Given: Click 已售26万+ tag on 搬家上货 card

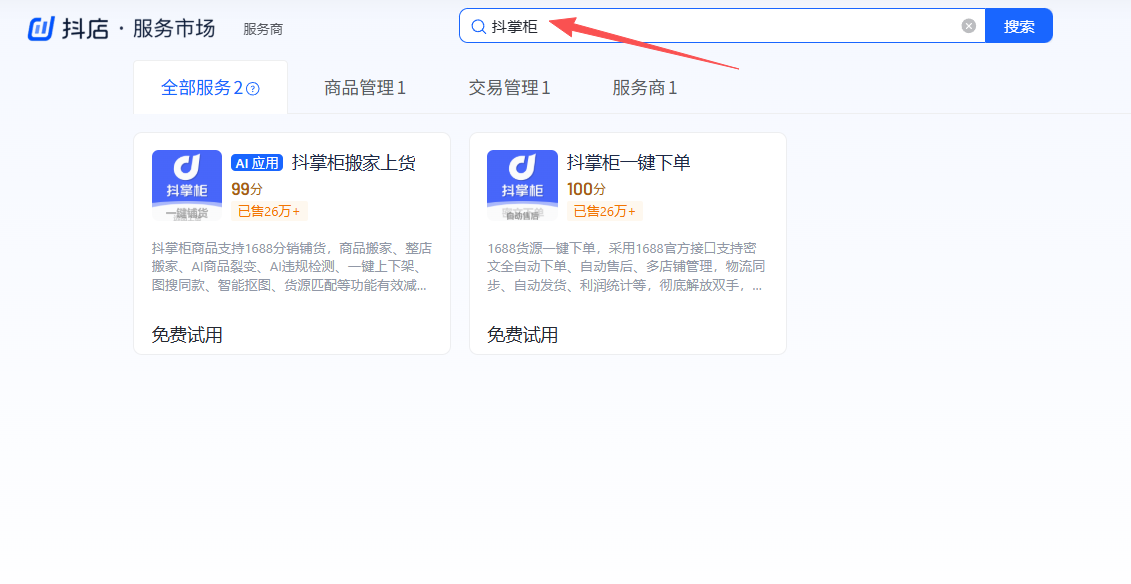Looking at the screenshot, I should [269, 211].
